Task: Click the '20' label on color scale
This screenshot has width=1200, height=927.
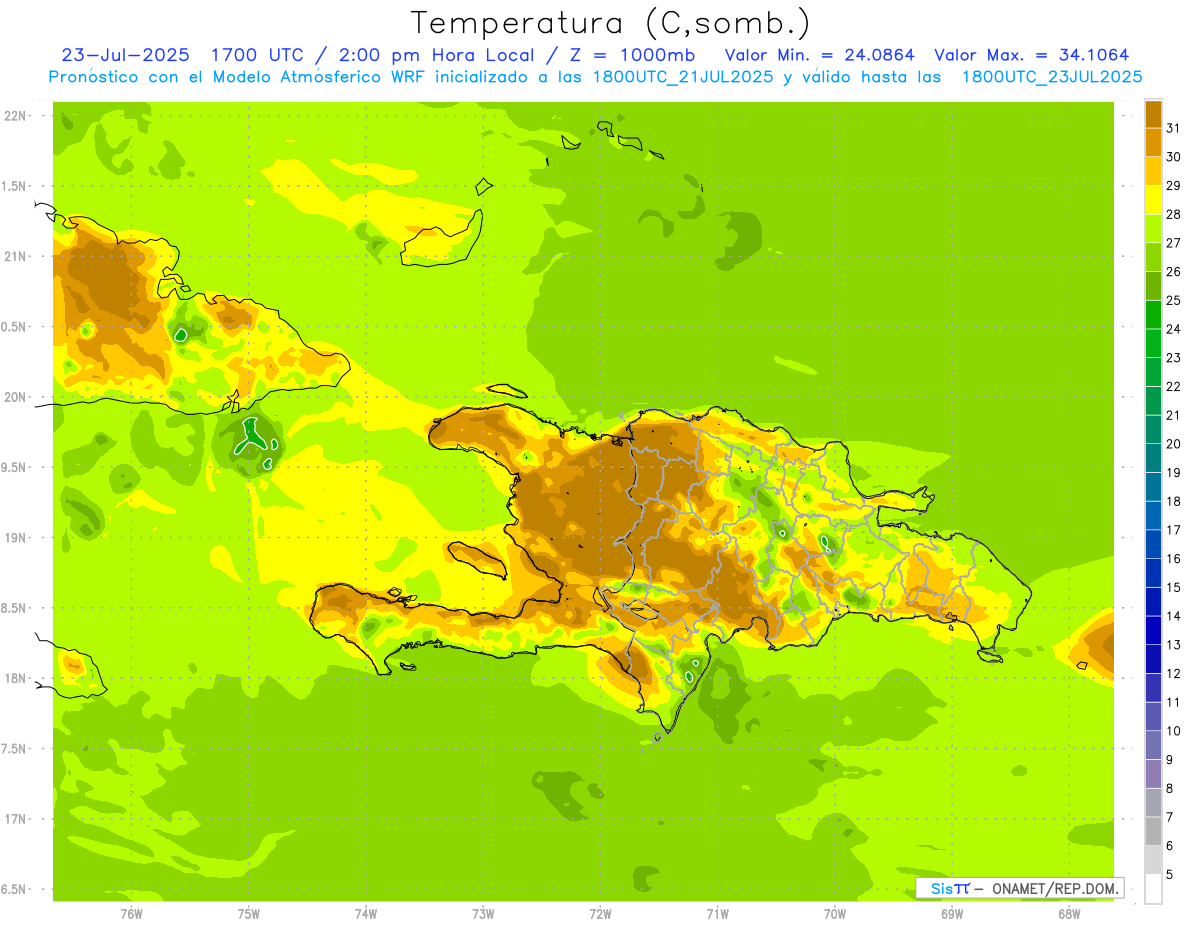Action: point(1173,444)
